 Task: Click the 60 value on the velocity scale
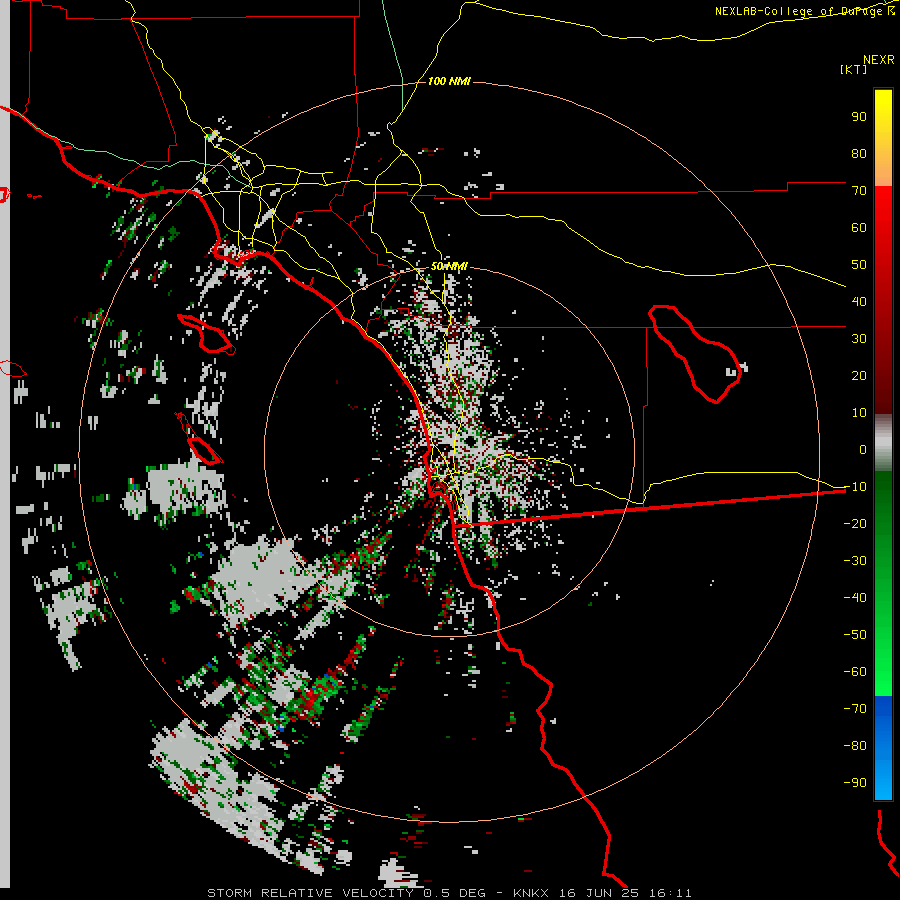[859, 227]
